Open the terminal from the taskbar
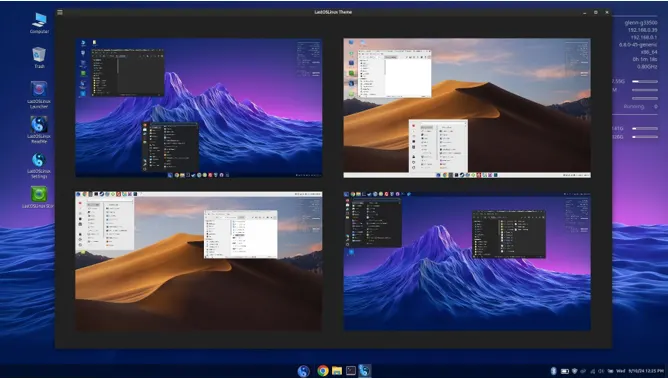Viewport: 668px width, 379px height. pos(351,370)
